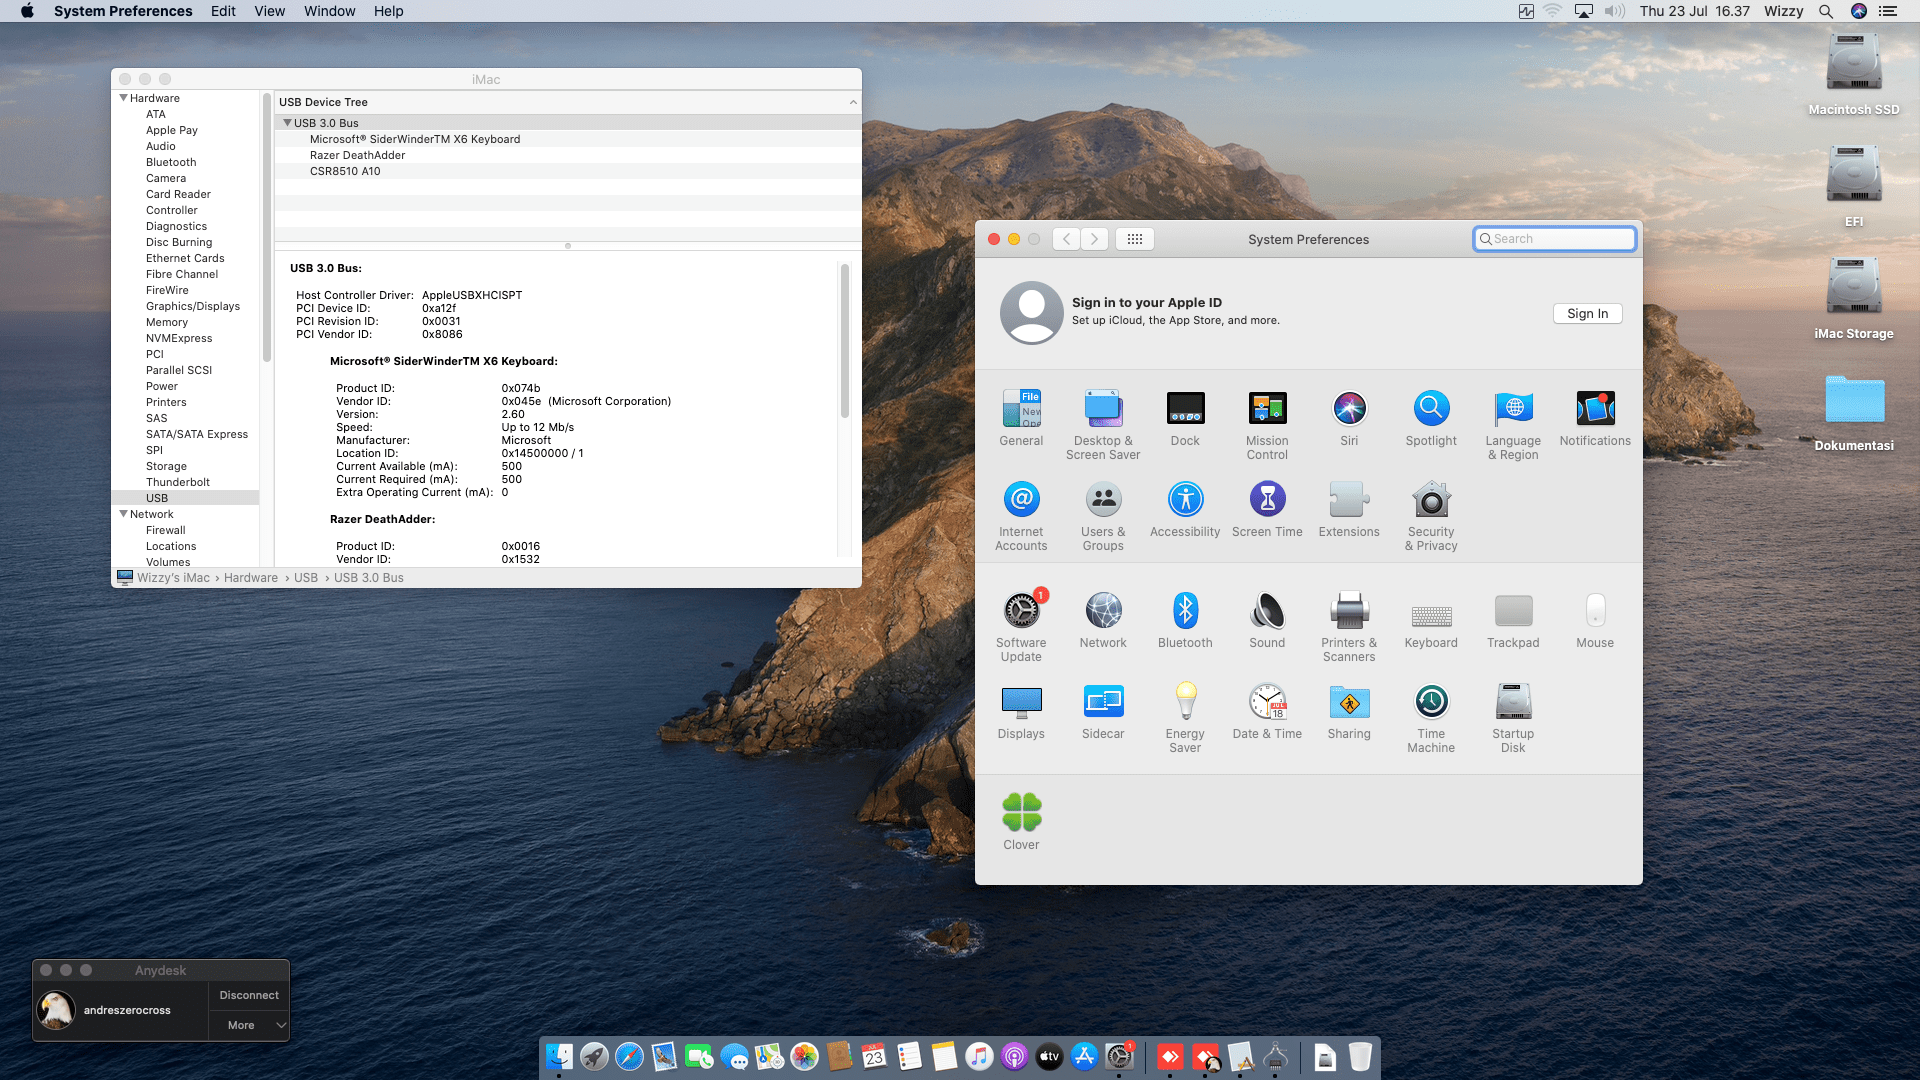The width and height of the screenshot is (1920, 1080).
Task: Open Desktop & Screen Saver preferences
Action: pos(1103,425)
